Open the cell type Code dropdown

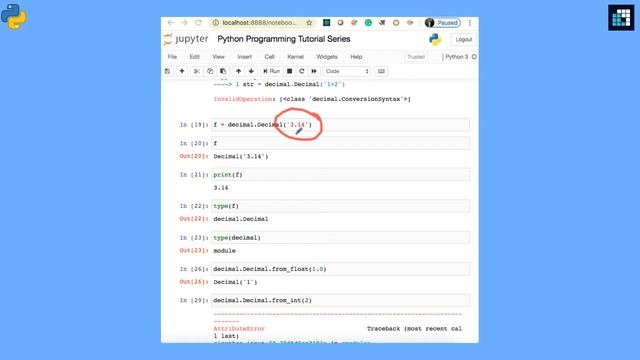pyautogui.click(x=347, y=71)
